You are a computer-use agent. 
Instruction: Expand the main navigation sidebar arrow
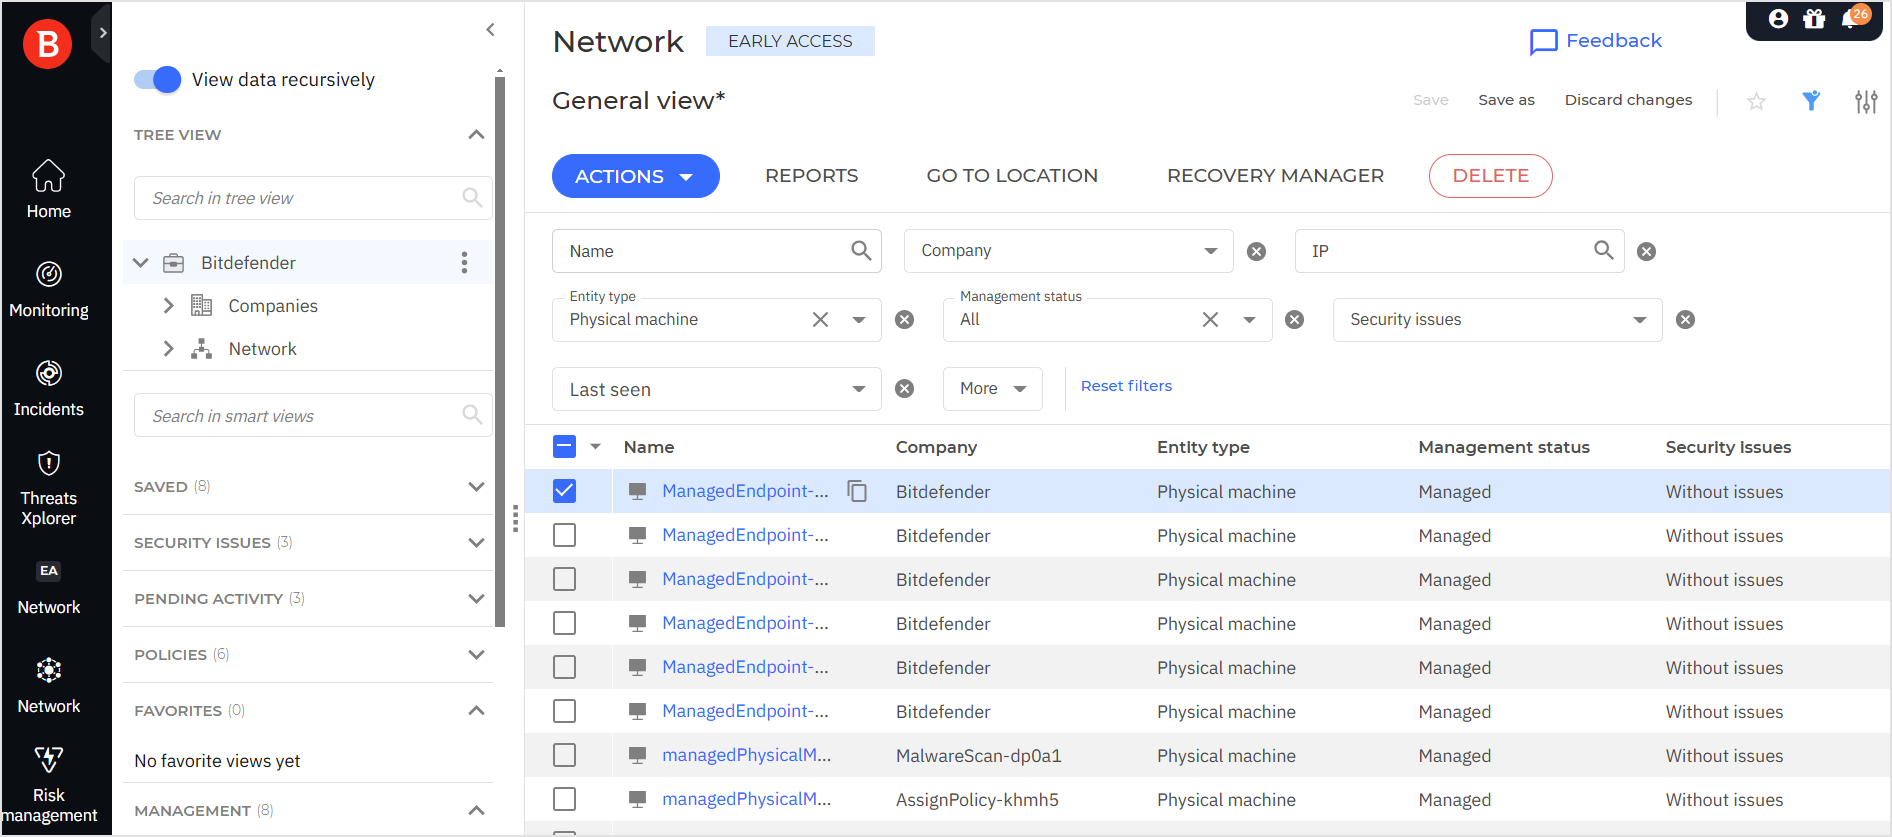pos(102,32)
